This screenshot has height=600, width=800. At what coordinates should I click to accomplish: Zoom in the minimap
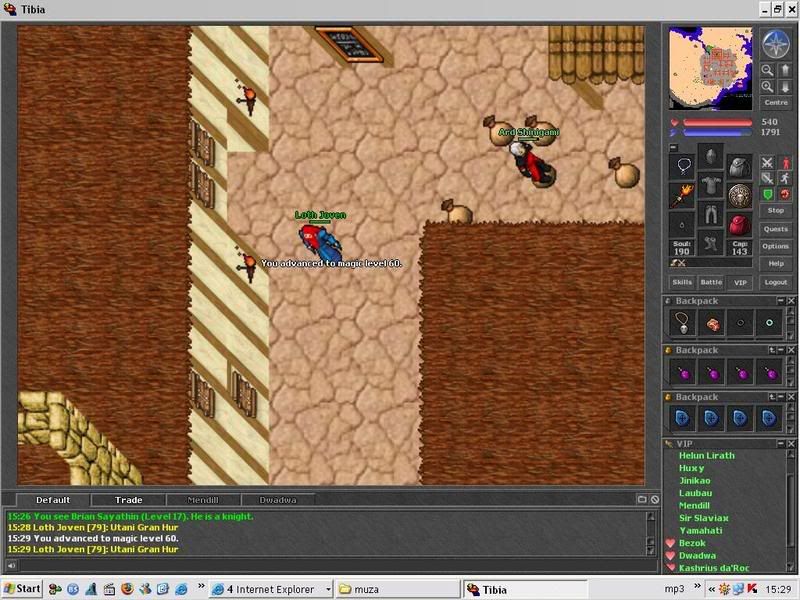pyautogui.click(x=767, y=87)
